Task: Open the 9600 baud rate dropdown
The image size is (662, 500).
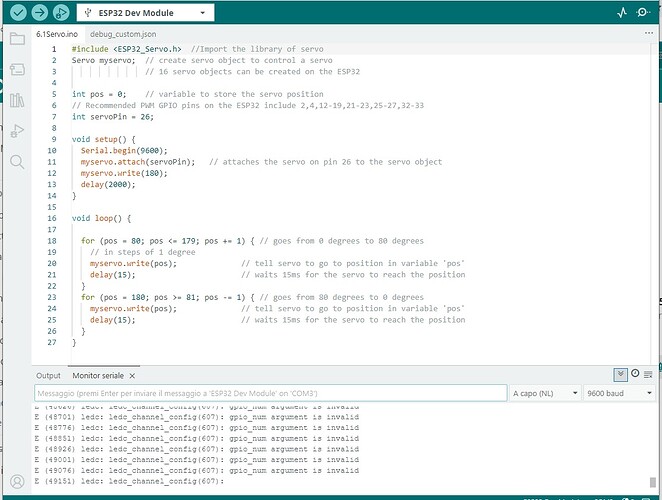Action: click(619, 393)
